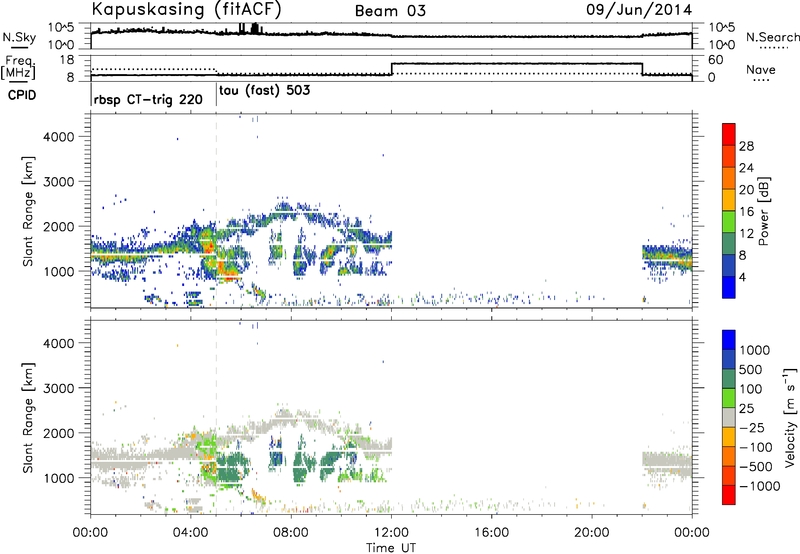This screenshot has height=554, width=800.
Task: Click the 04:00 time axis tick label
Action: pyautogui.click(x=191, y=533)
